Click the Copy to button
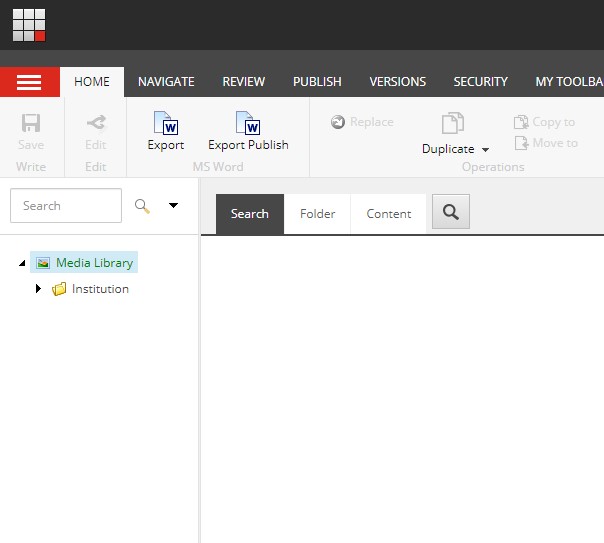 (x=545, y=122)
